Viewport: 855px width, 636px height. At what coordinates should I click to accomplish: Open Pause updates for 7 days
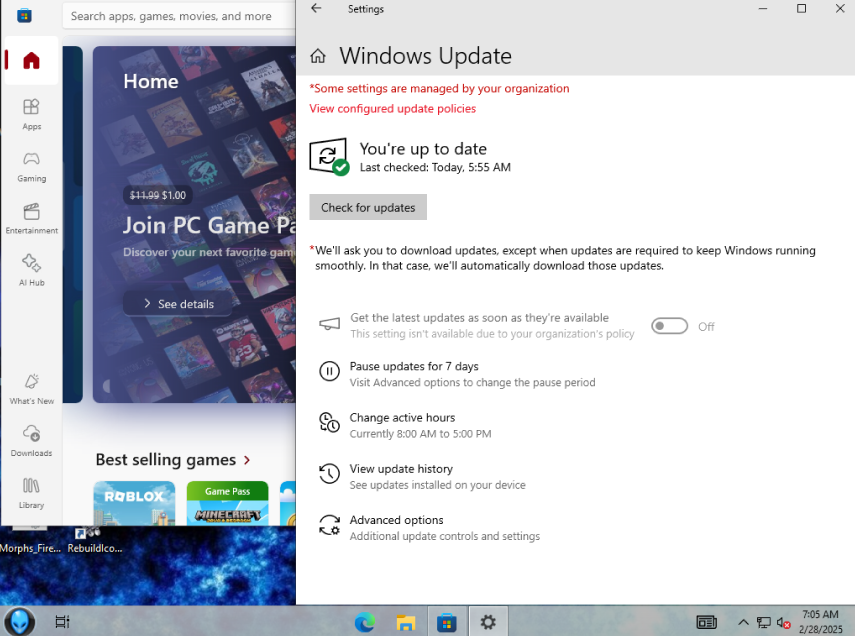coord(414,367)
